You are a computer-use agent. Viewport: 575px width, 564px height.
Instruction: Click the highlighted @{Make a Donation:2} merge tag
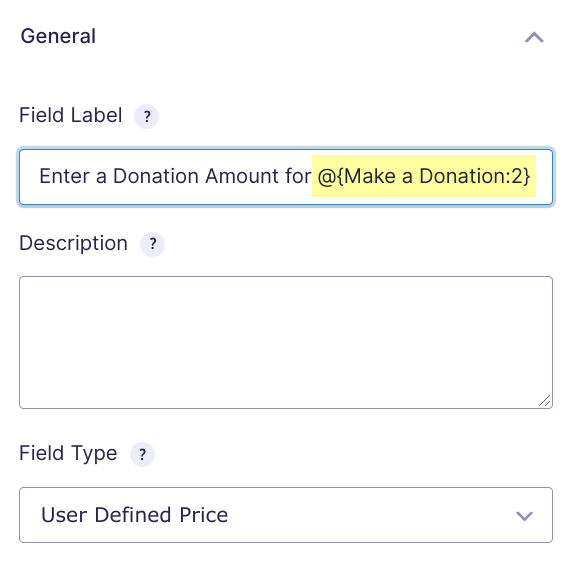tap(424, 176)
